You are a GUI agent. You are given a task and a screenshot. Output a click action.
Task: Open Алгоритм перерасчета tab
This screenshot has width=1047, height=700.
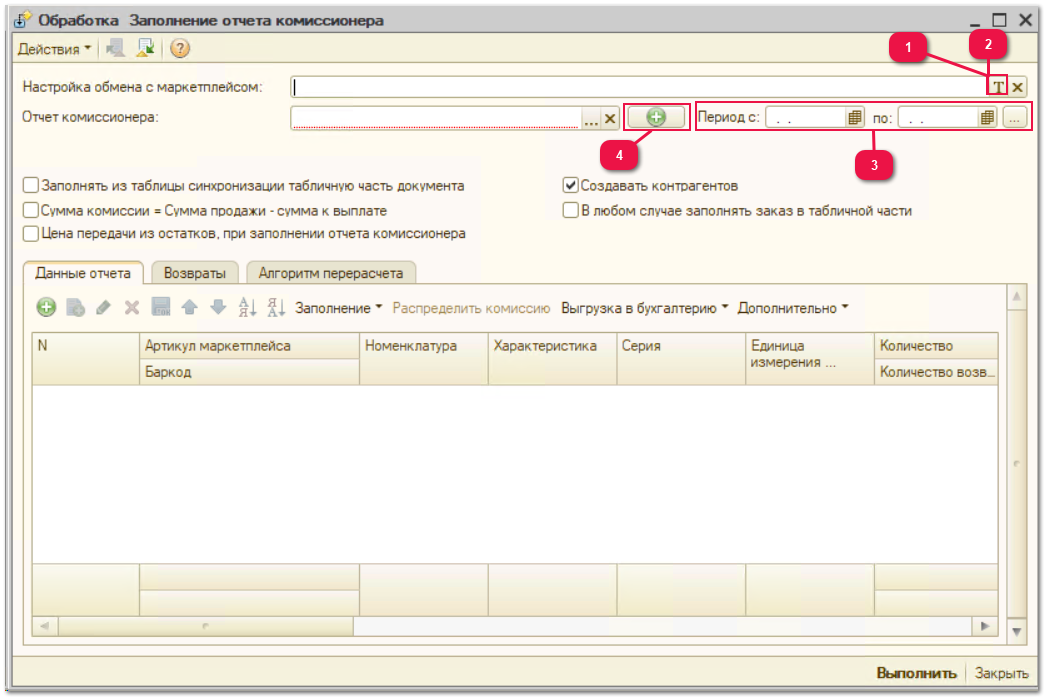click(x=331, y=273)
